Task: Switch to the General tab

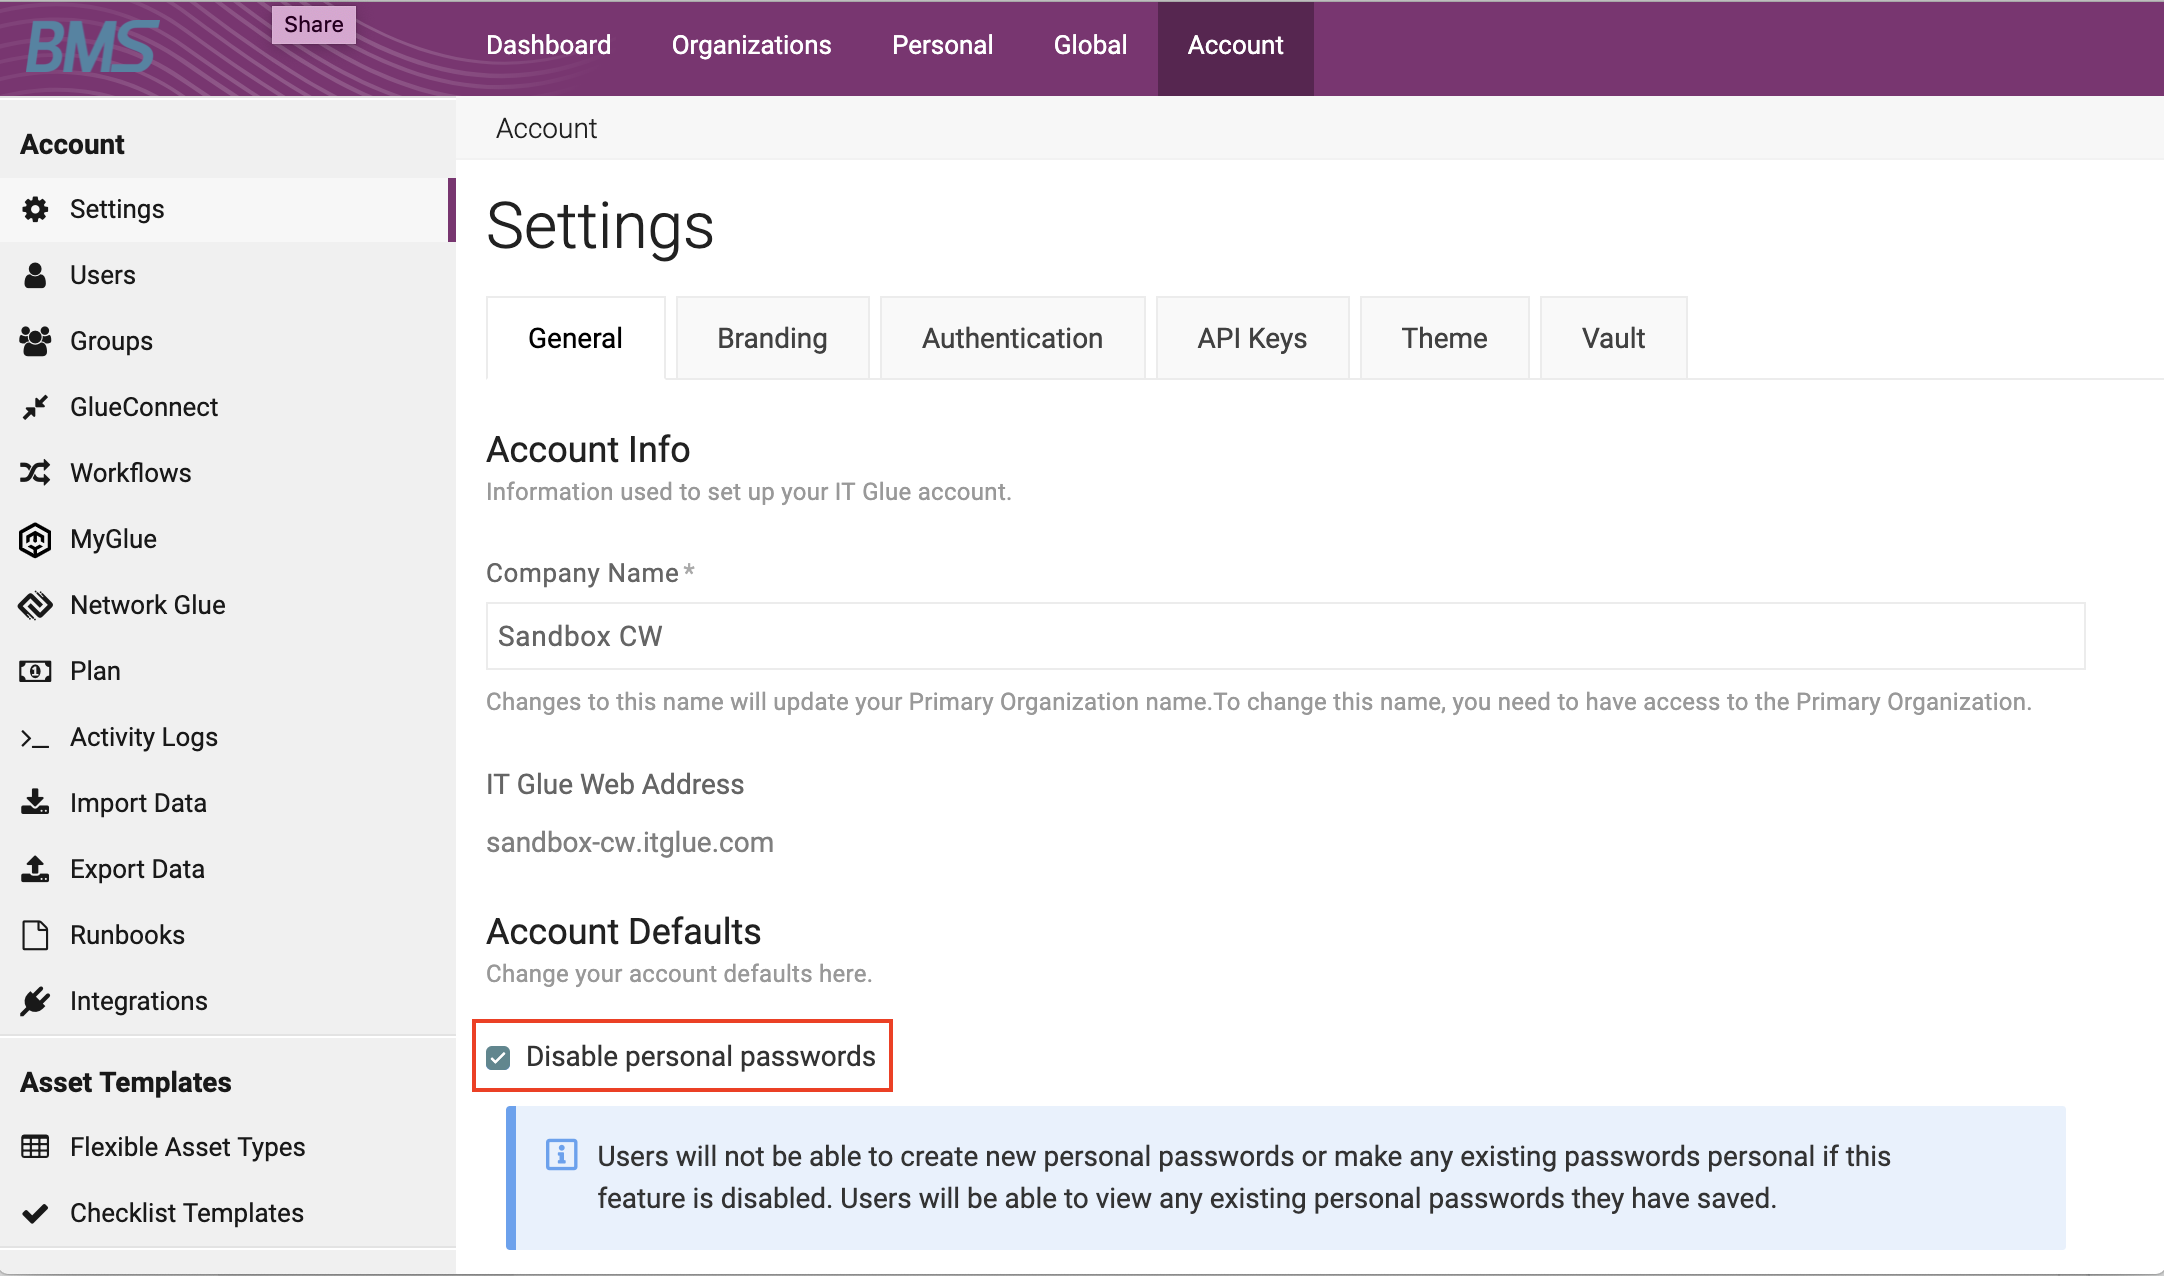Action: (575, 338)
